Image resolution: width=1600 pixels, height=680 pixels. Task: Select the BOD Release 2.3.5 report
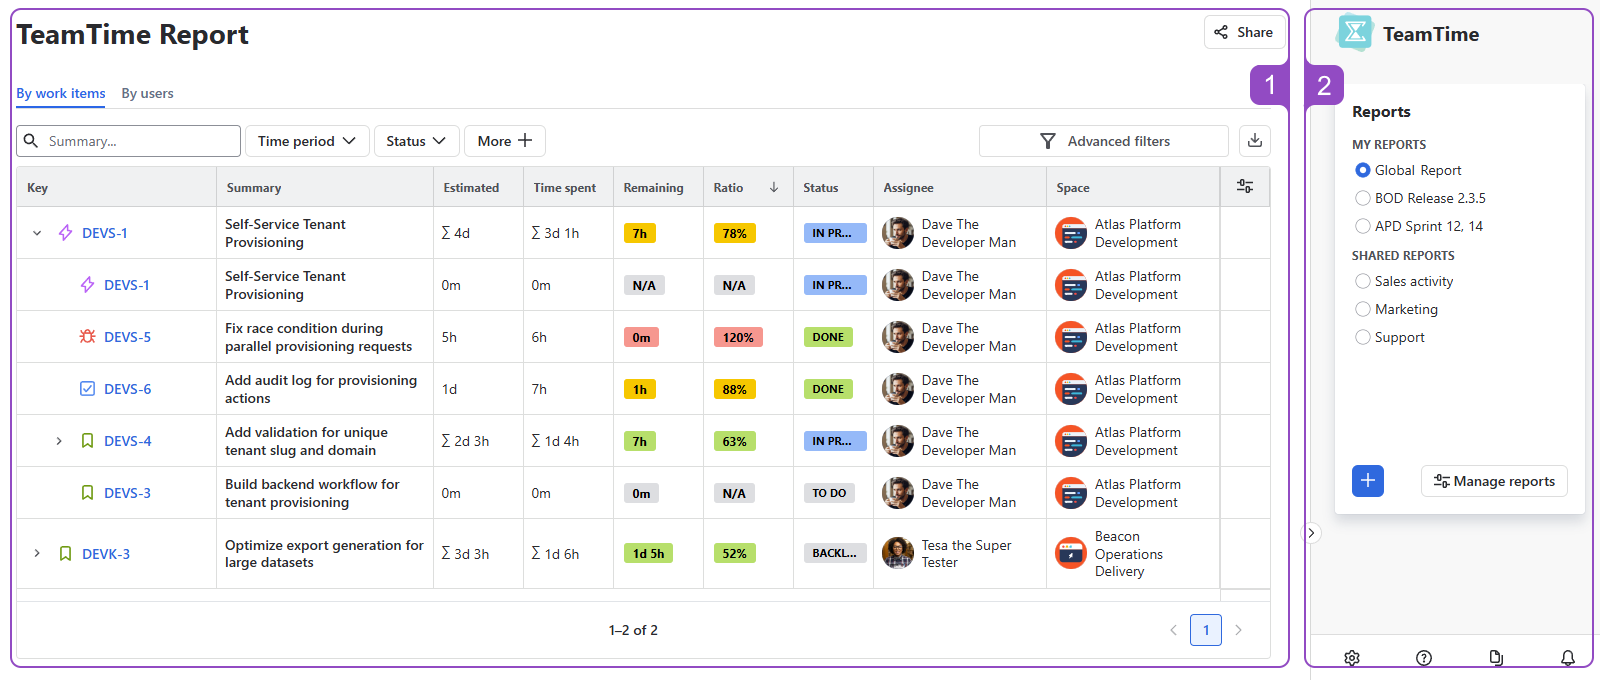pos(1363,198)
